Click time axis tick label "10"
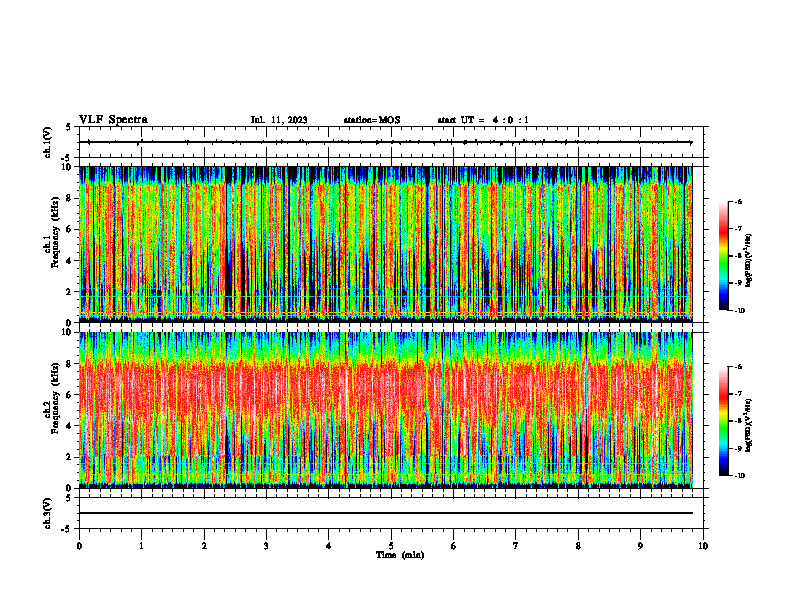Image resolution: width=792 pixels, height=612 pixels. [703, 546]
